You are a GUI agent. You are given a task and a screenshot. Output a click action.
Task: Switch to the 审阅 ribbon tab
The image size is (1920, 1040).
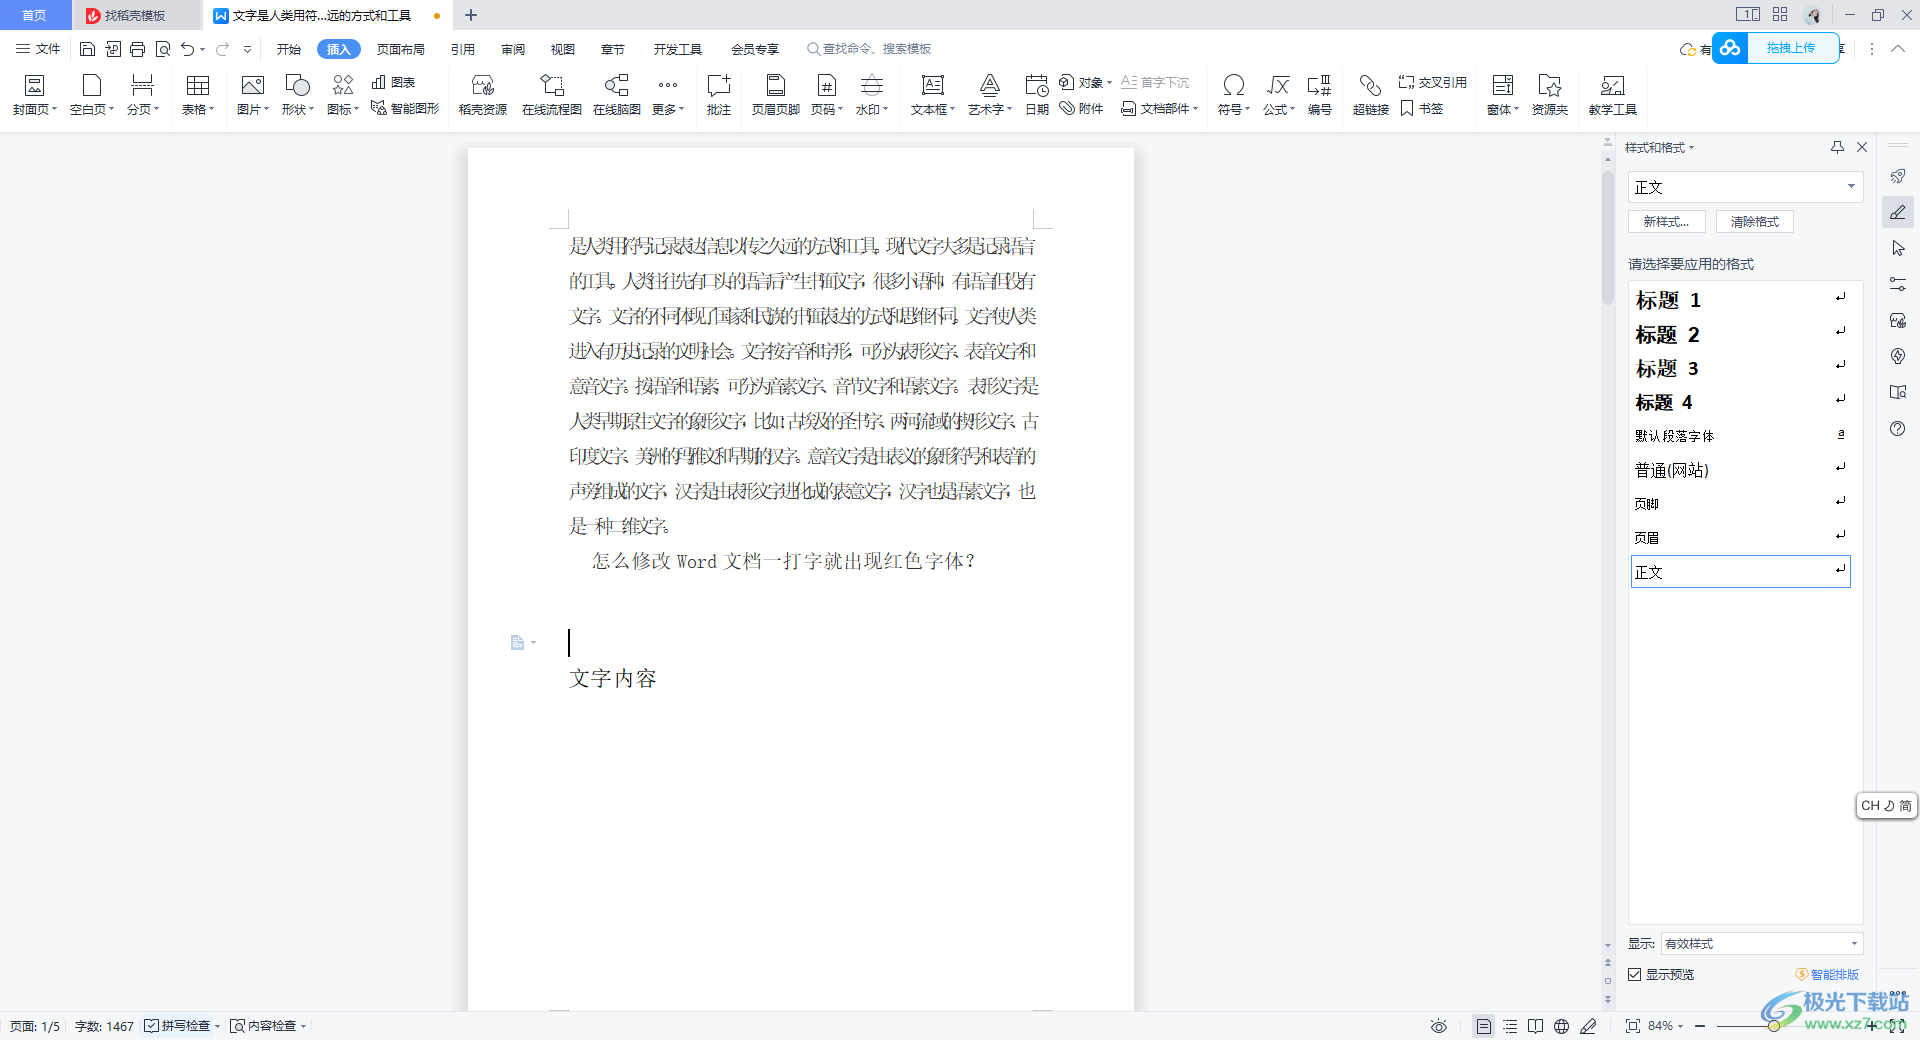click(x=513, y=49)
